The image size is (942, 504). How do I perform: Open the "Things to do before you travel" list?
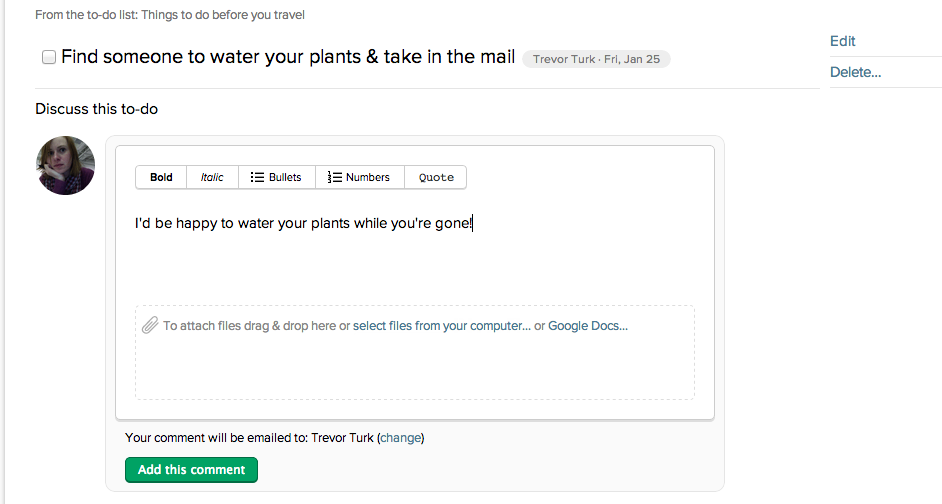click(x=223, y=15)
